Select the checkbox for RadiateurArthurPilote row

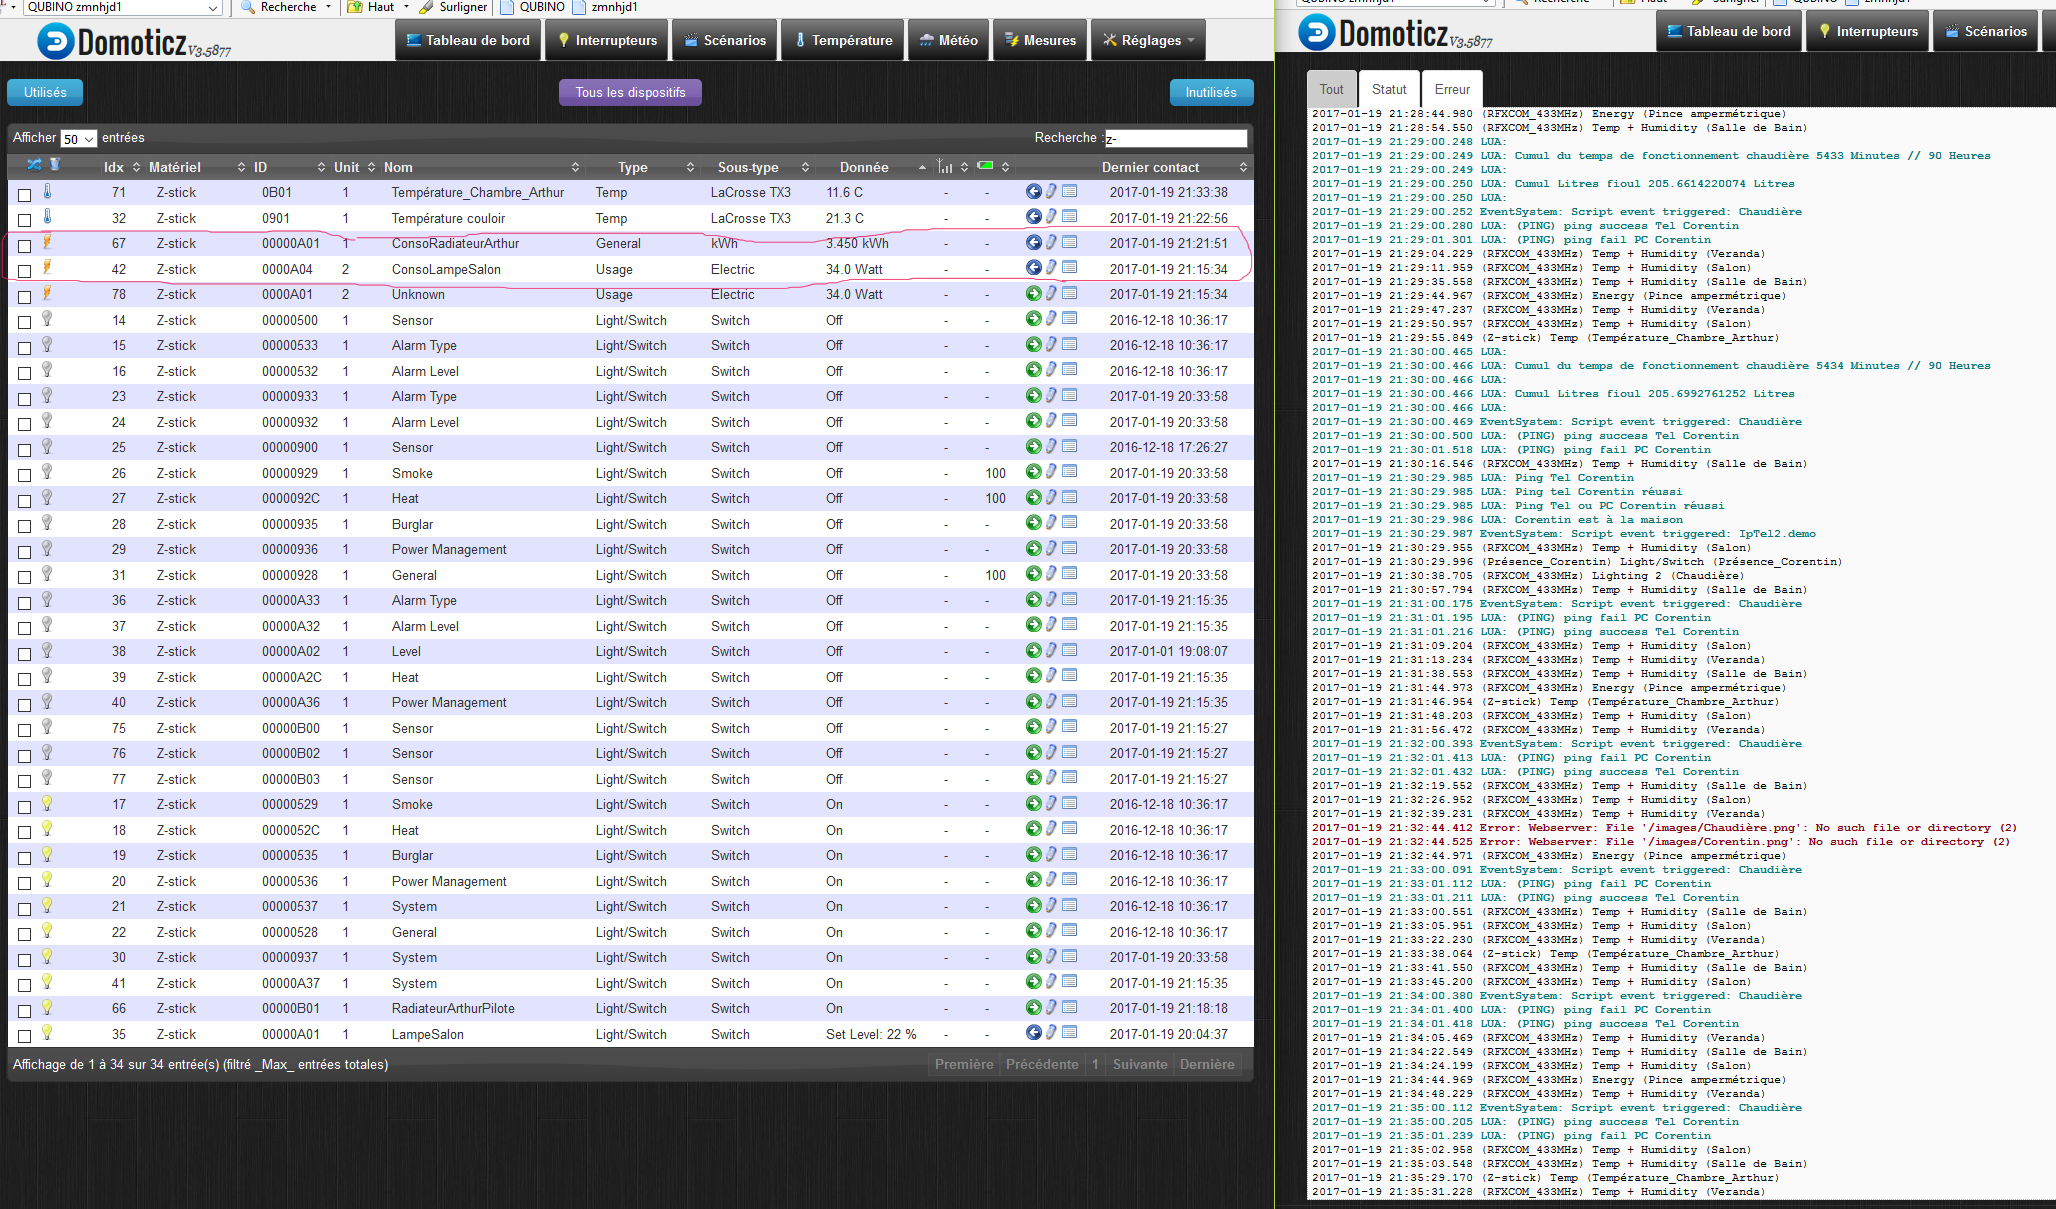point(25,1010)
